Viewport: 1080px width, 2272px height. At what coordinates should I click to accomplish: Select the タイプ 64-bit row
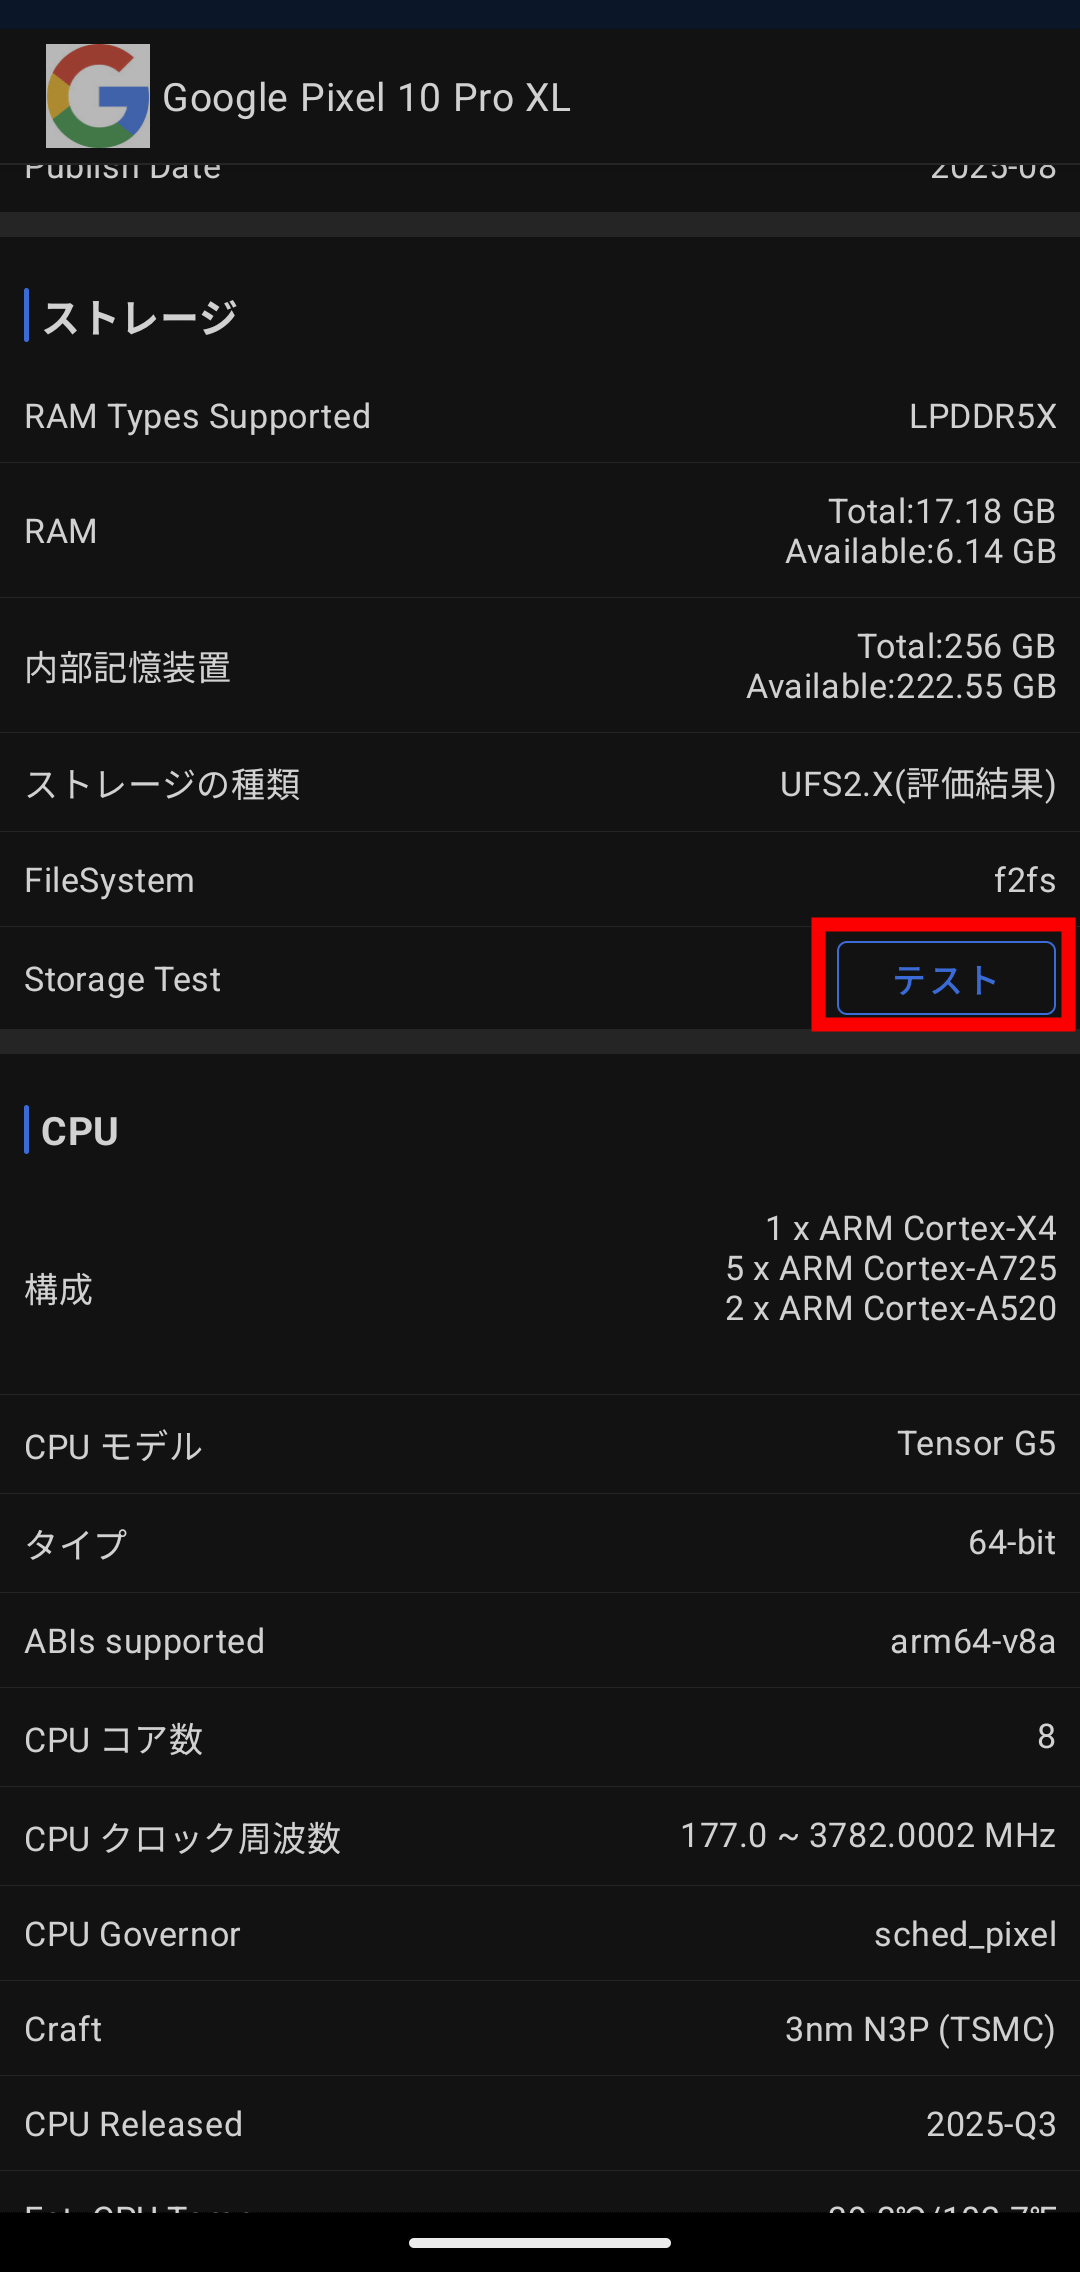[x=540, y=1543]
